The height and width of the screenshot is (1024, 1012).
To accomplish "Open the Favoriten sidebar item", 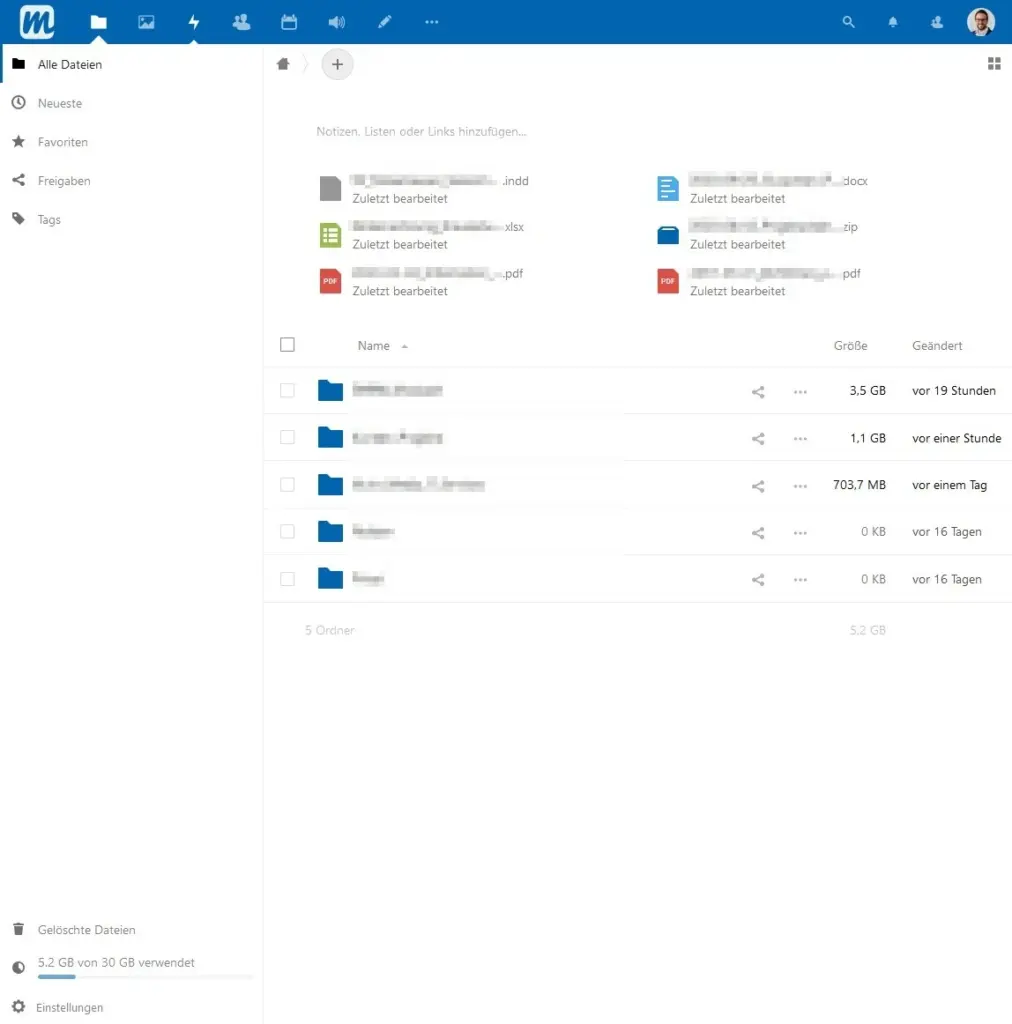I will pos(63,142).
